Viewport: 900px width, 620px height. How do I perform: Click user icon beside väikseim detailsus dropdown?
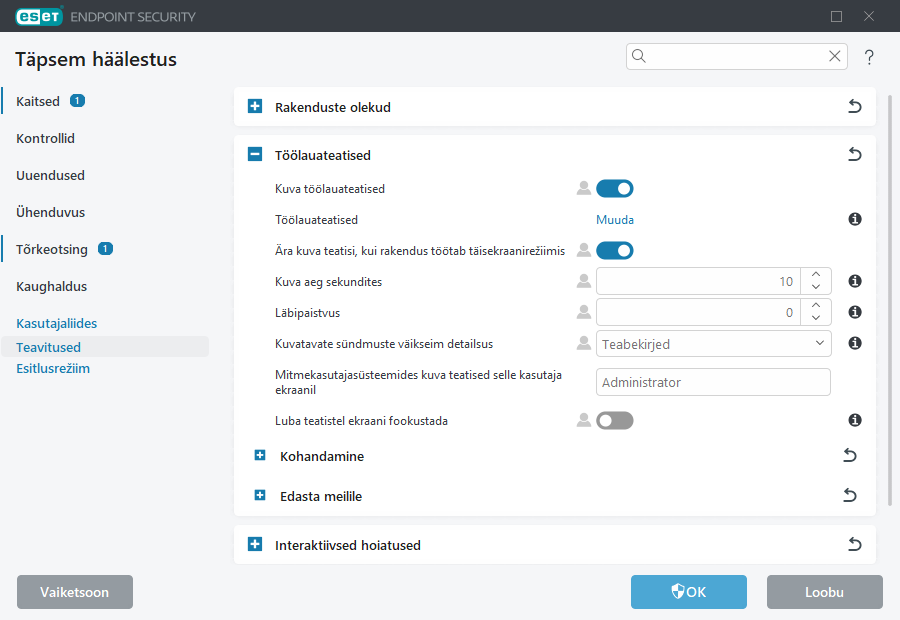click(x=584, y=343)
